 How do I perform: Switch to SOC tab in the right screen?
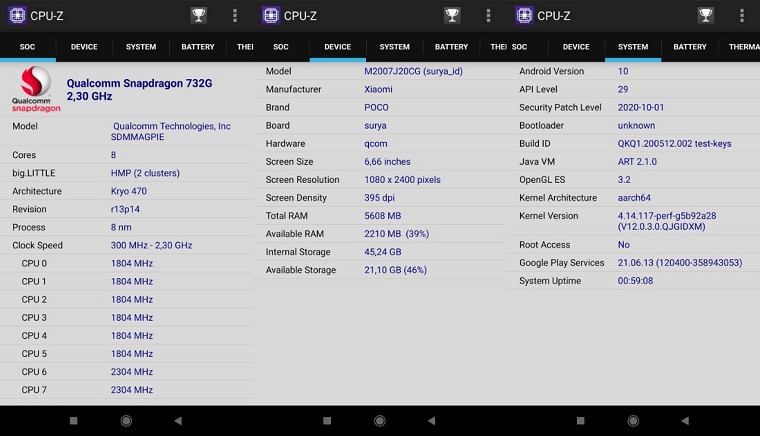click(x=520, y=47)
